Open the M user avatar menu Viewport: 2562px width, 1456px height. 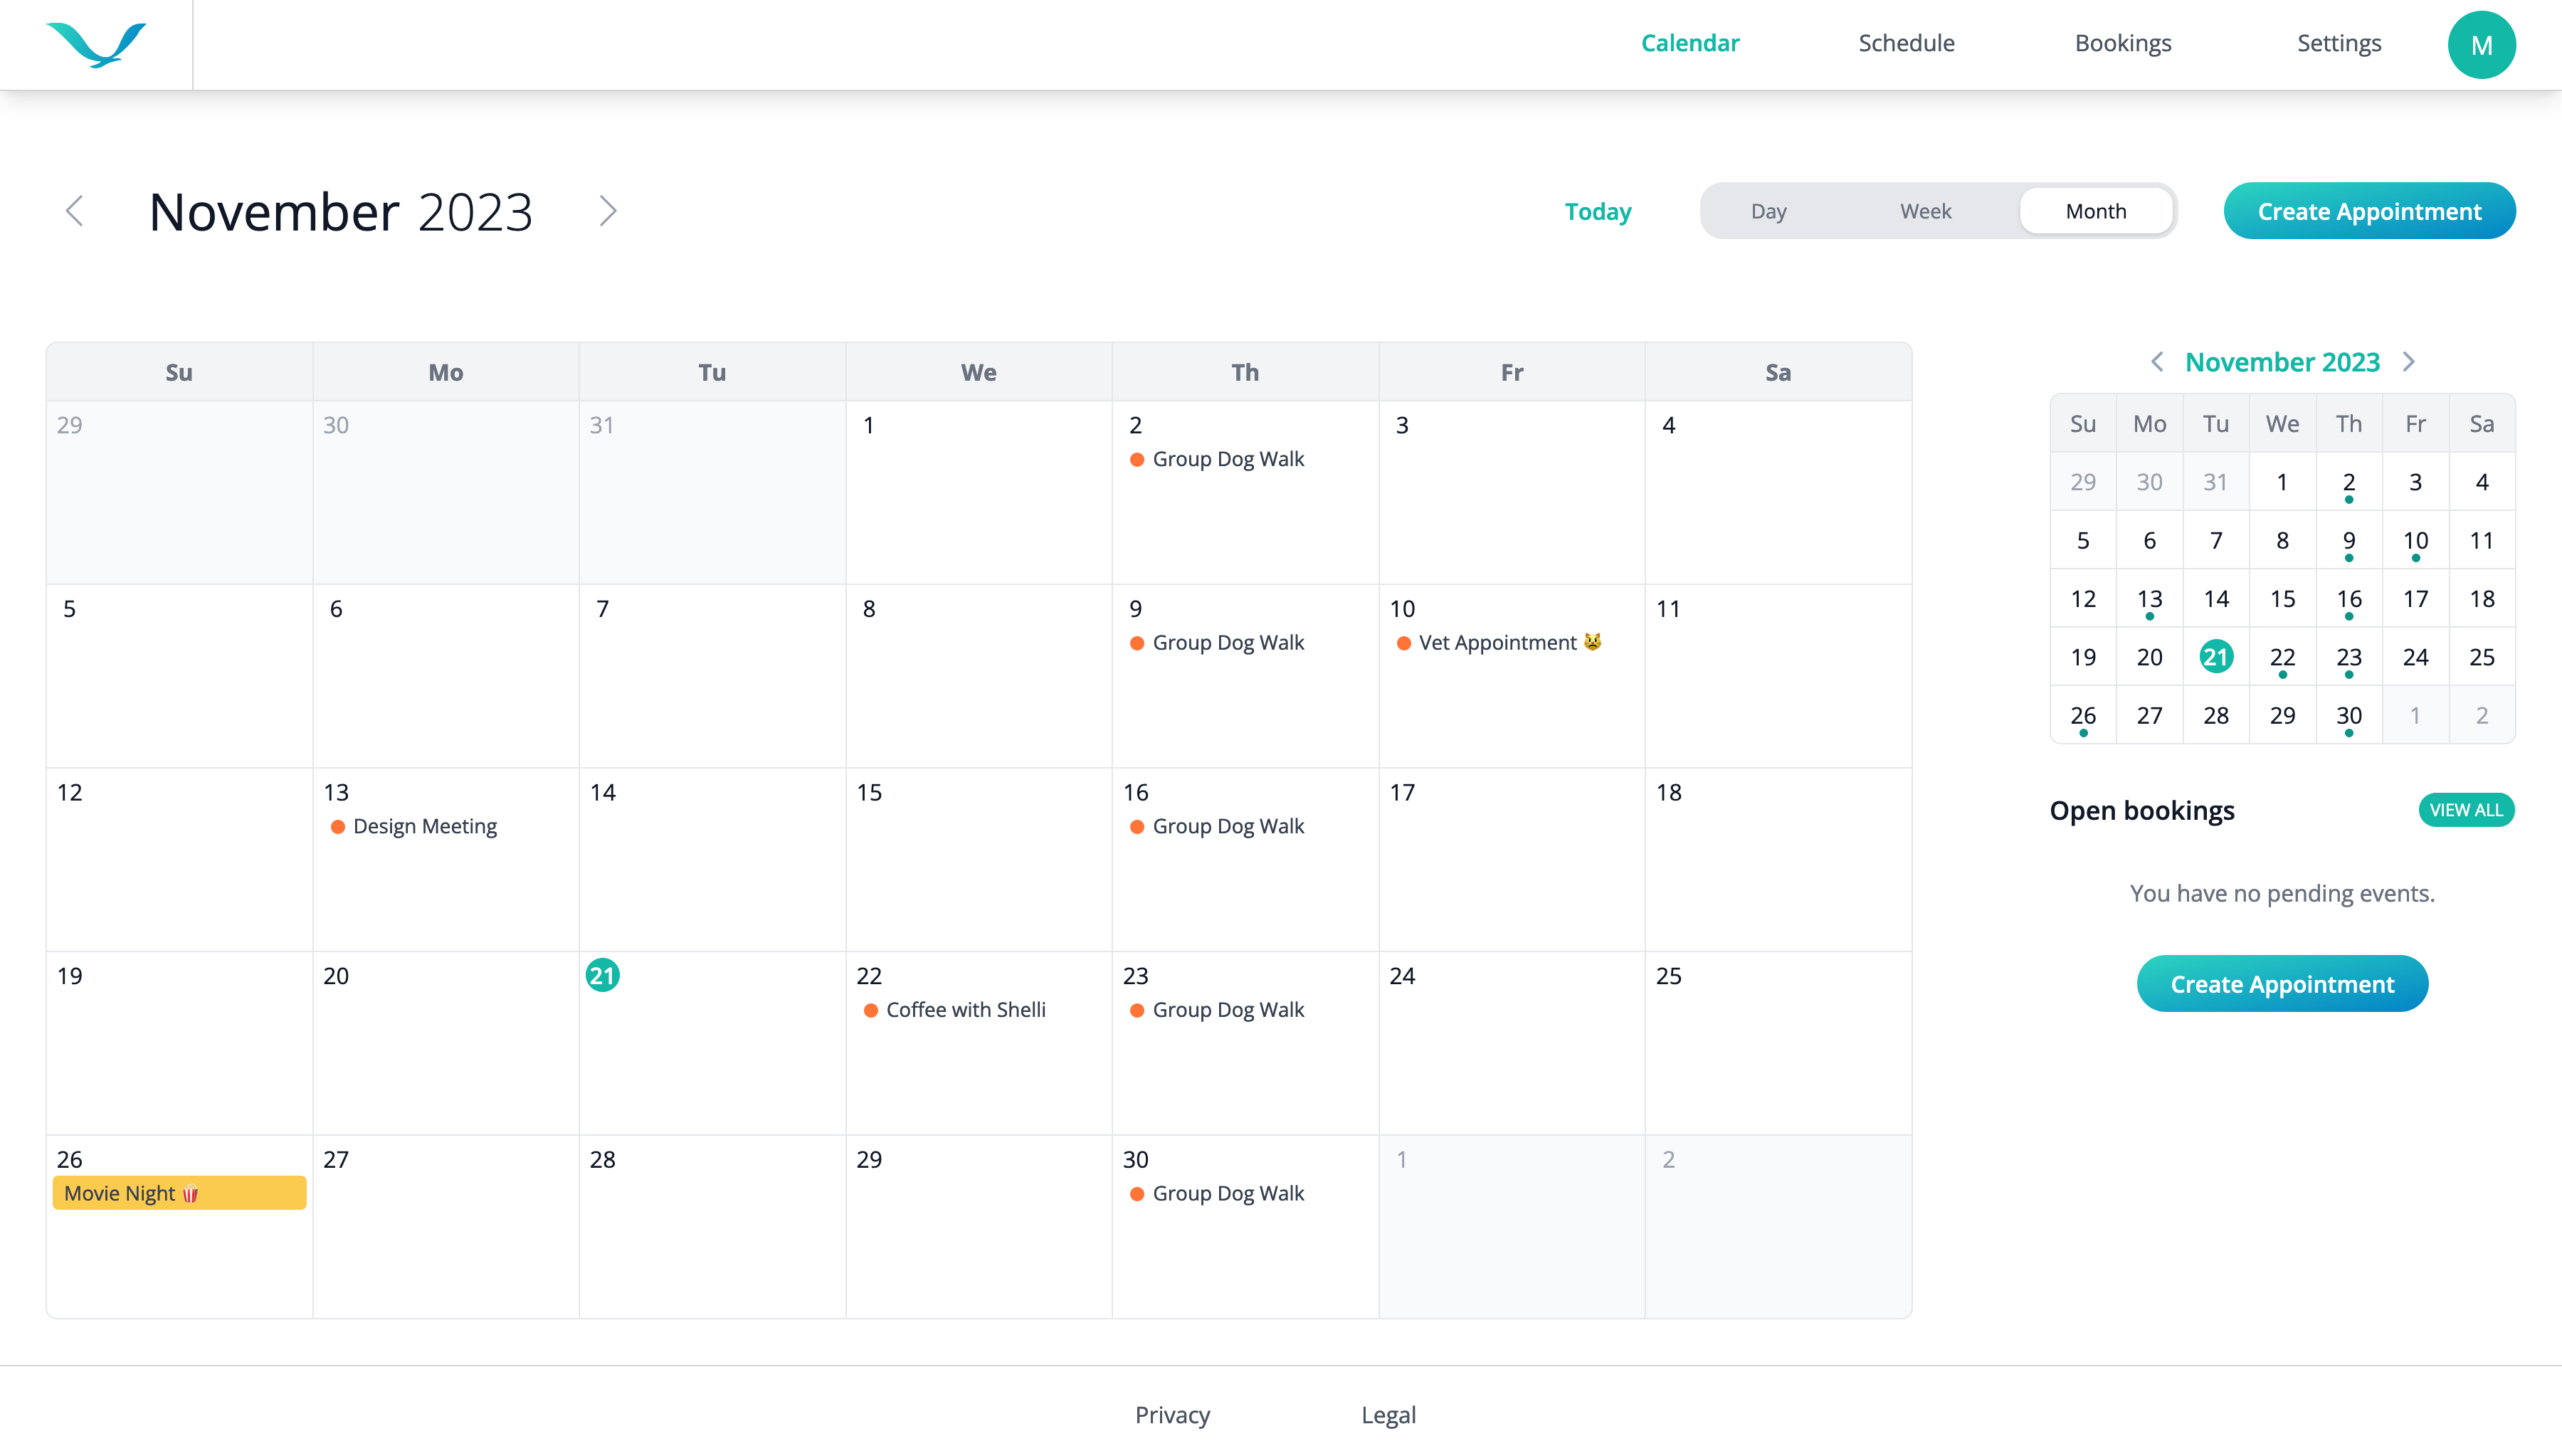pos(2480,45)
